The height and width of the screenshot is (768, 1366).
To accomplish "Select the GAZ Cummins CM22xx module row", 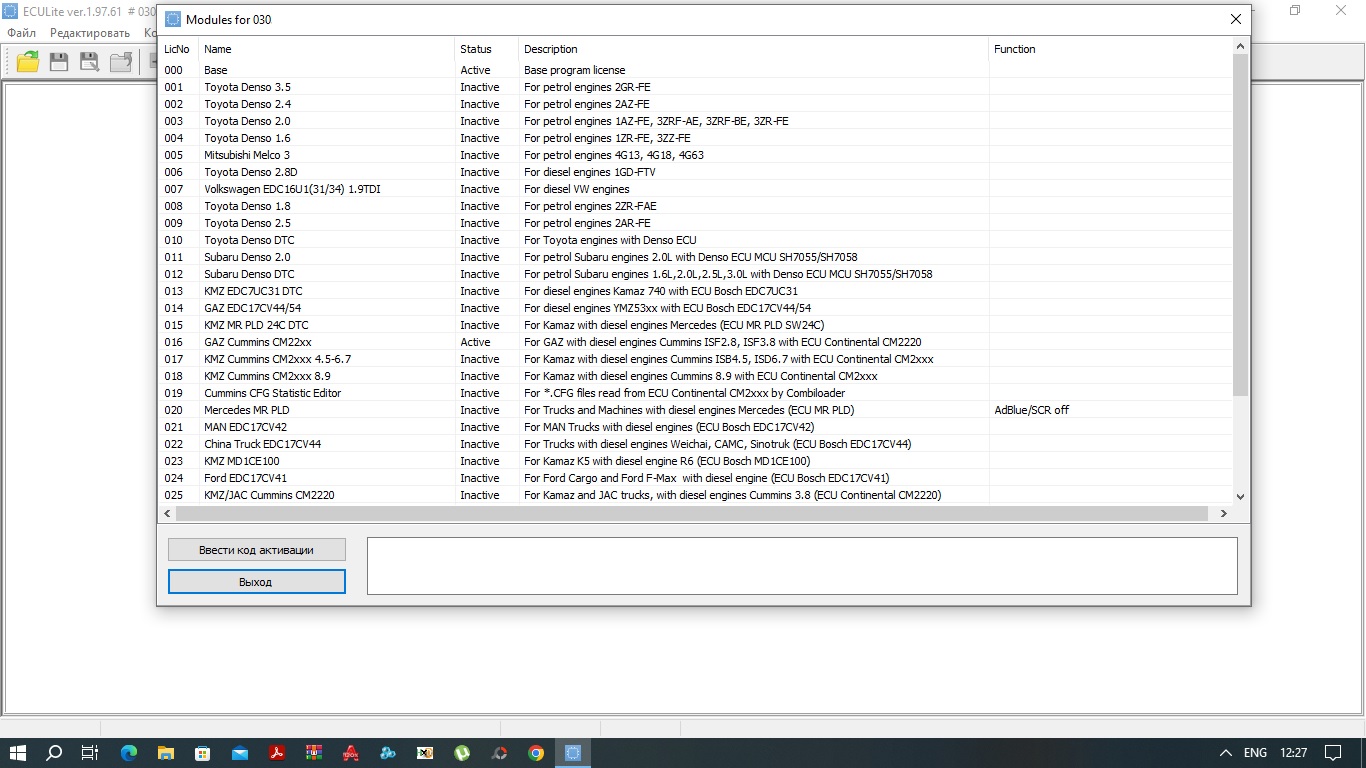I will [258, 342].
